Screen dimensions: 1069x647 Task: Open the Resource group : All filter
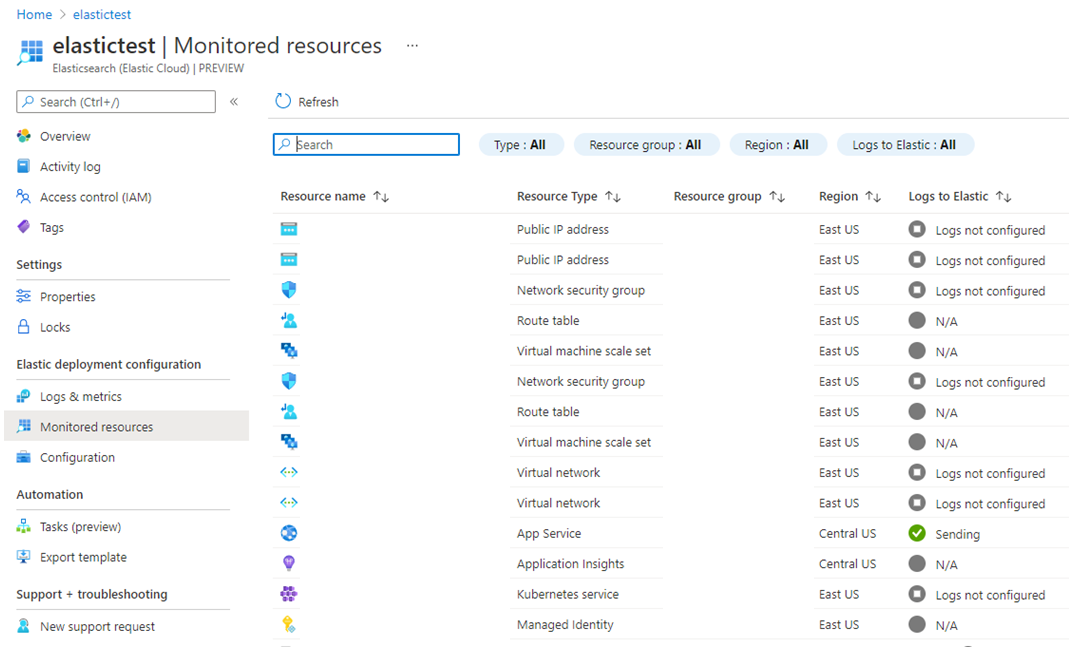pos(646,145)
